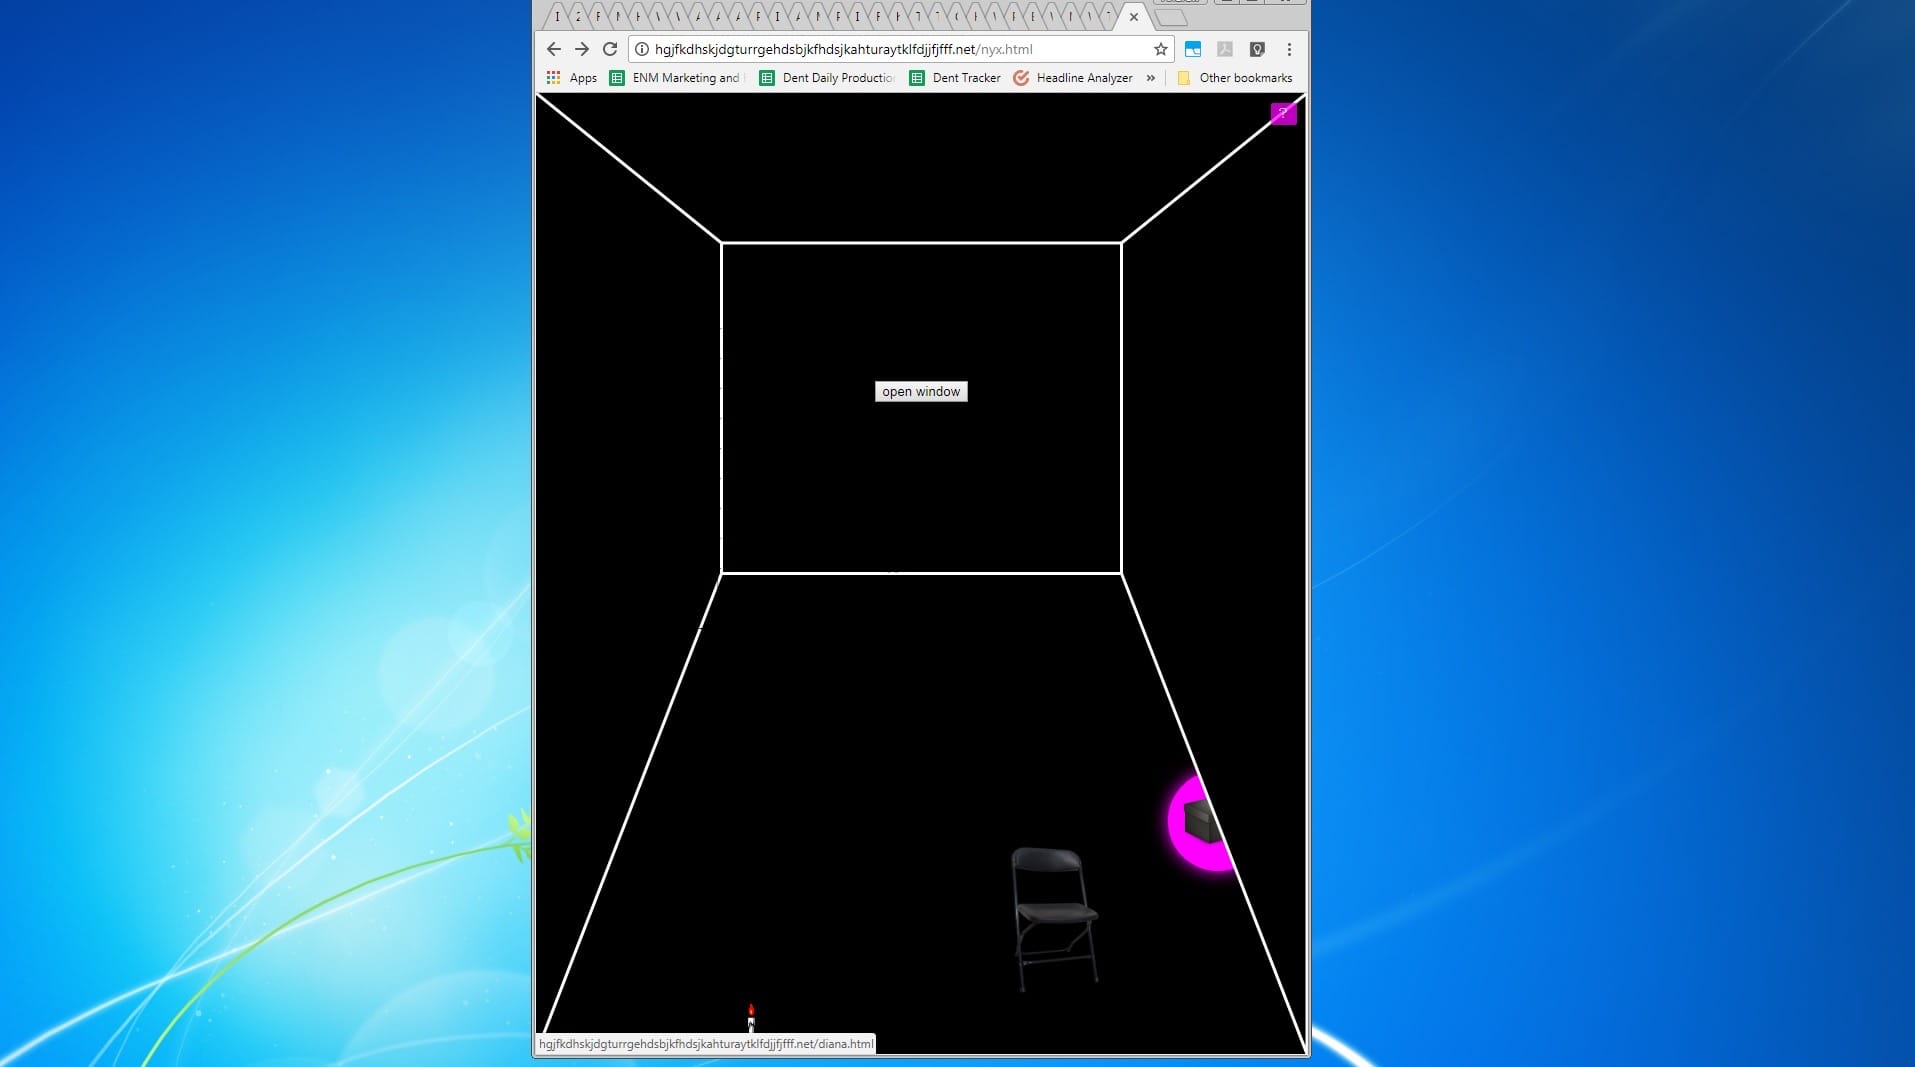Click the open window button
The height and width of the screenshot is (1067, 1915).
pyautogui.click(x=921, y=392)
